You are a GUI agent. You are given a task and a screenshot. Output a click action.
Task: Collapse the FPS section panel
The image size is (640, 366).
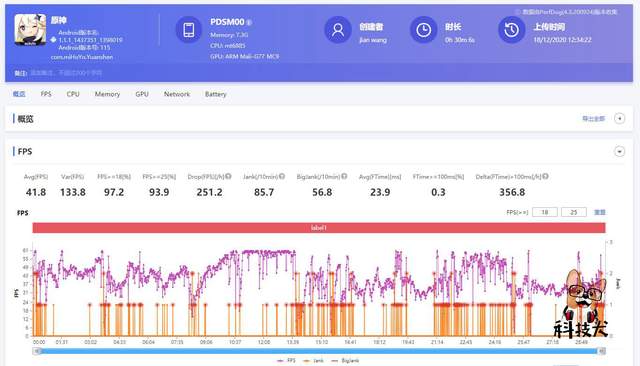click(x=620, y=151)
